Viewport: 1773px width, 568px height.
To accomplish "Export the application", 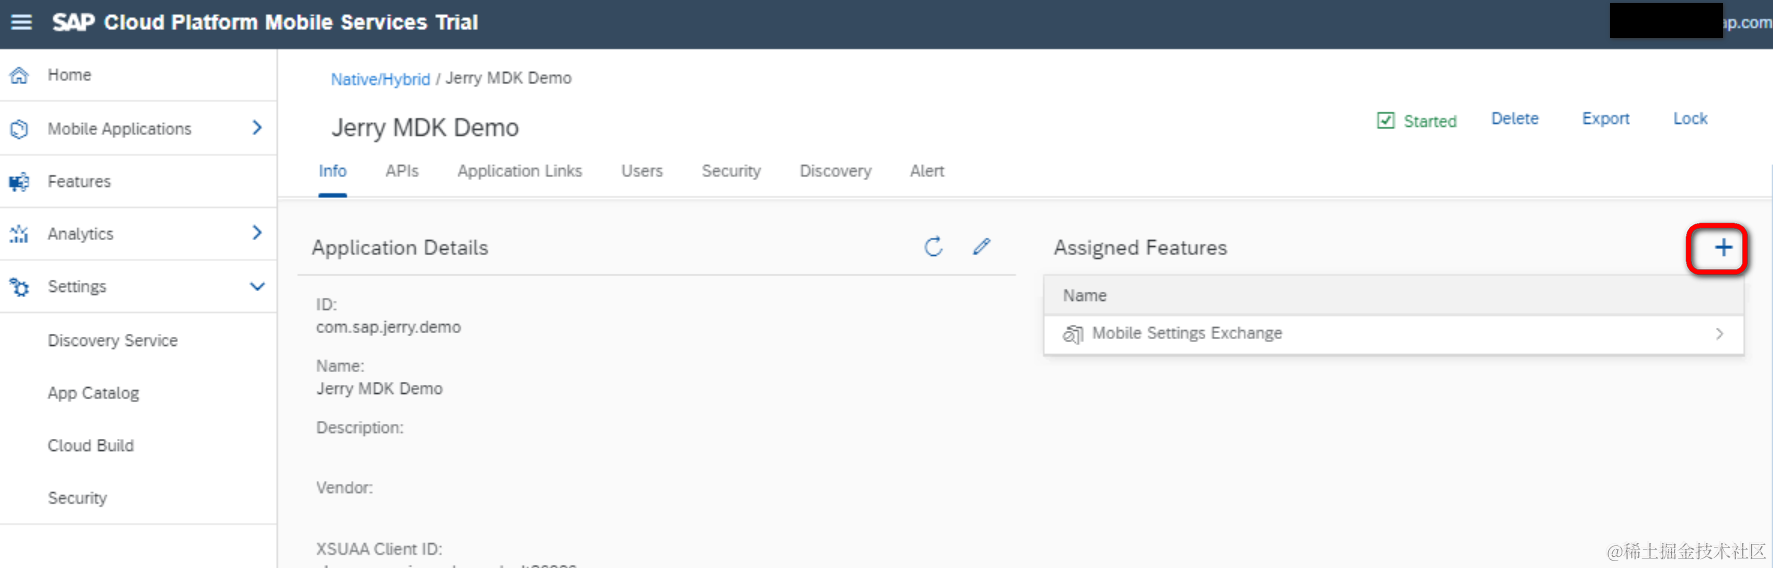I will 1606,119.
